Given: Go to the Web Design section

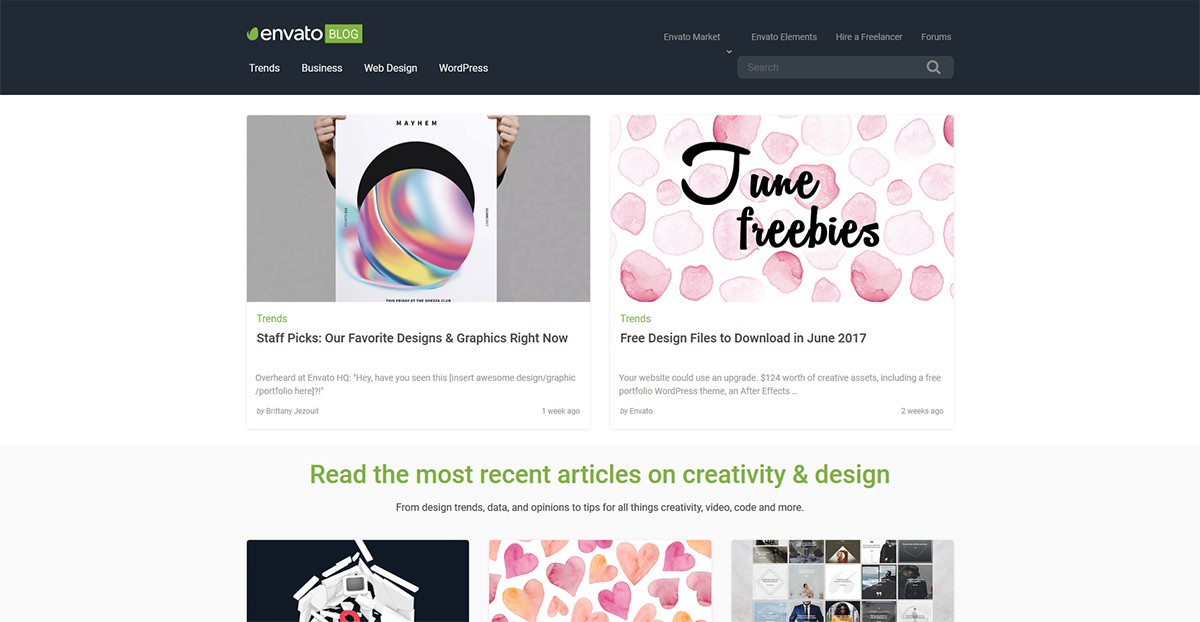Looking at the screenshot, I should point(390,68).
